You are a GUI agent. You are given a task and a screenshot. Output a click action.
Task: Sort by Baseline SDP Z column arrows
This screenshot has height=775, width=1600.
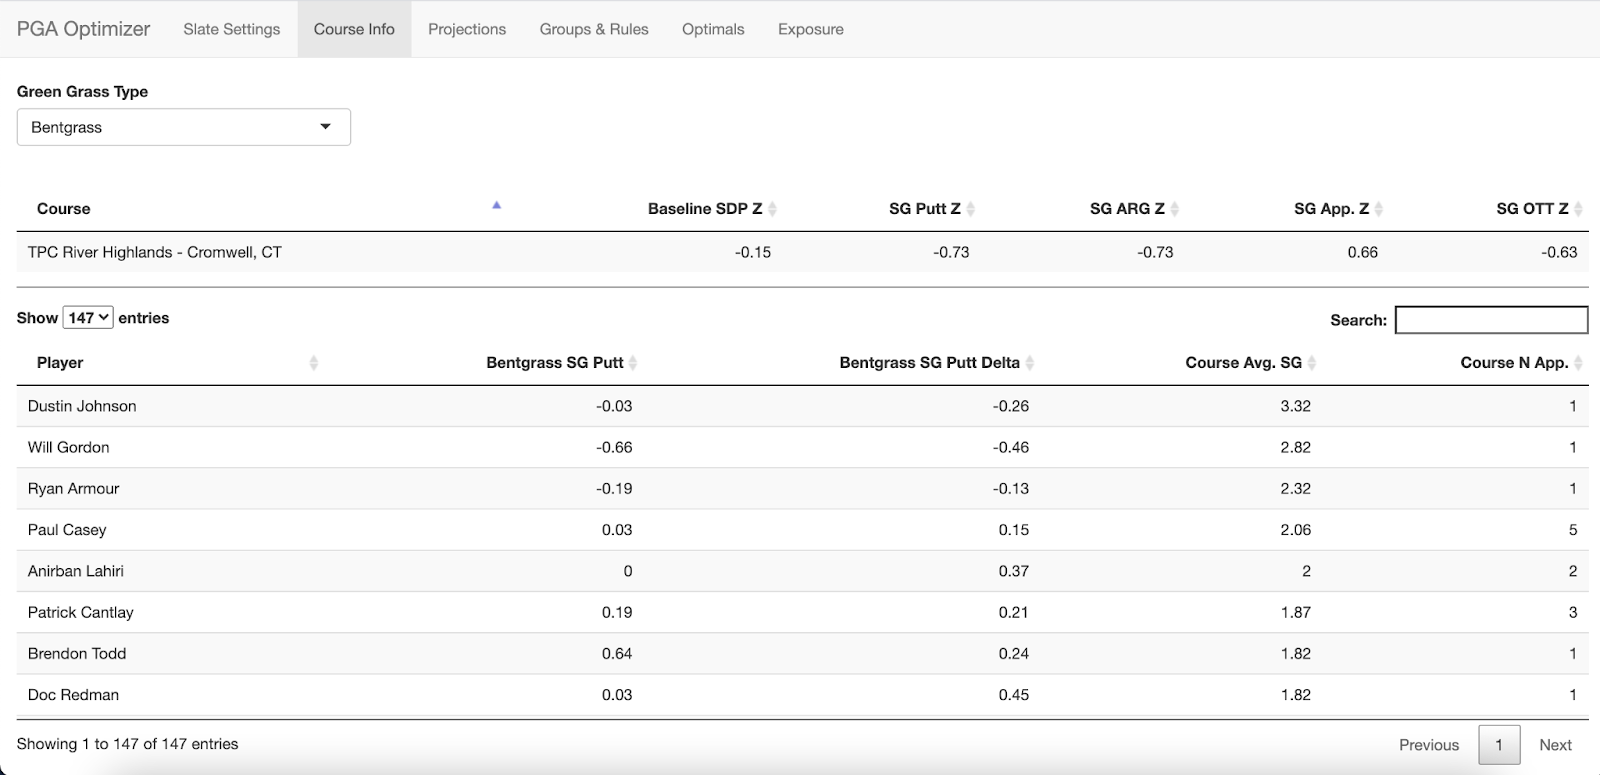772,209
